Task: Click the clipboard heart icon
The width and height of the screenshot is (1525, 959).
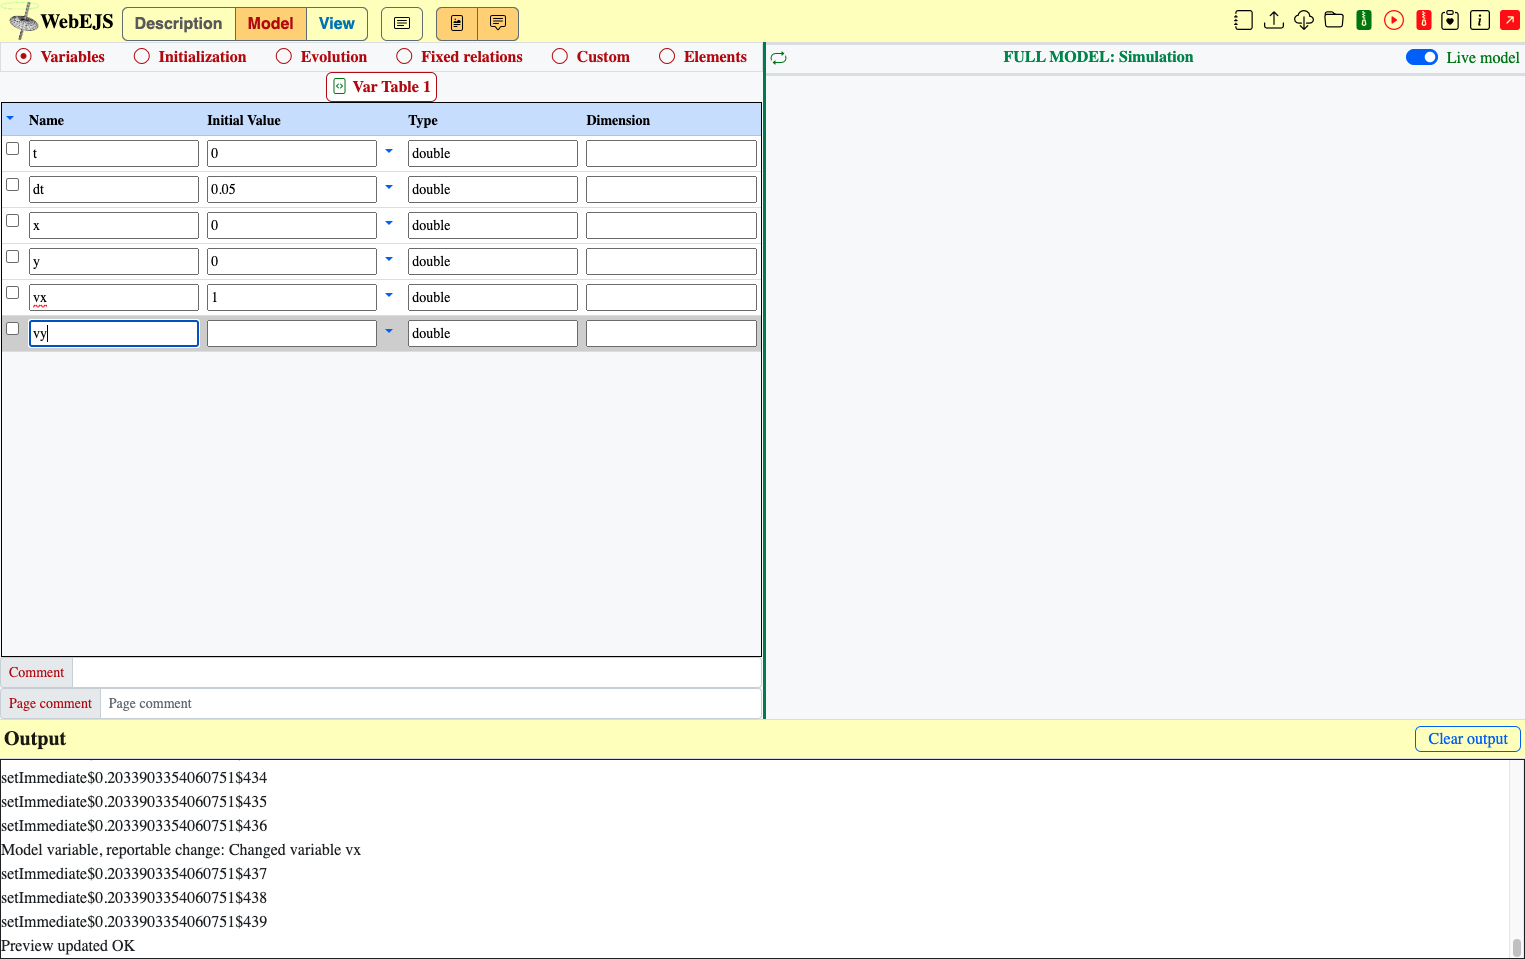Action: click(x=1450, y=20)
